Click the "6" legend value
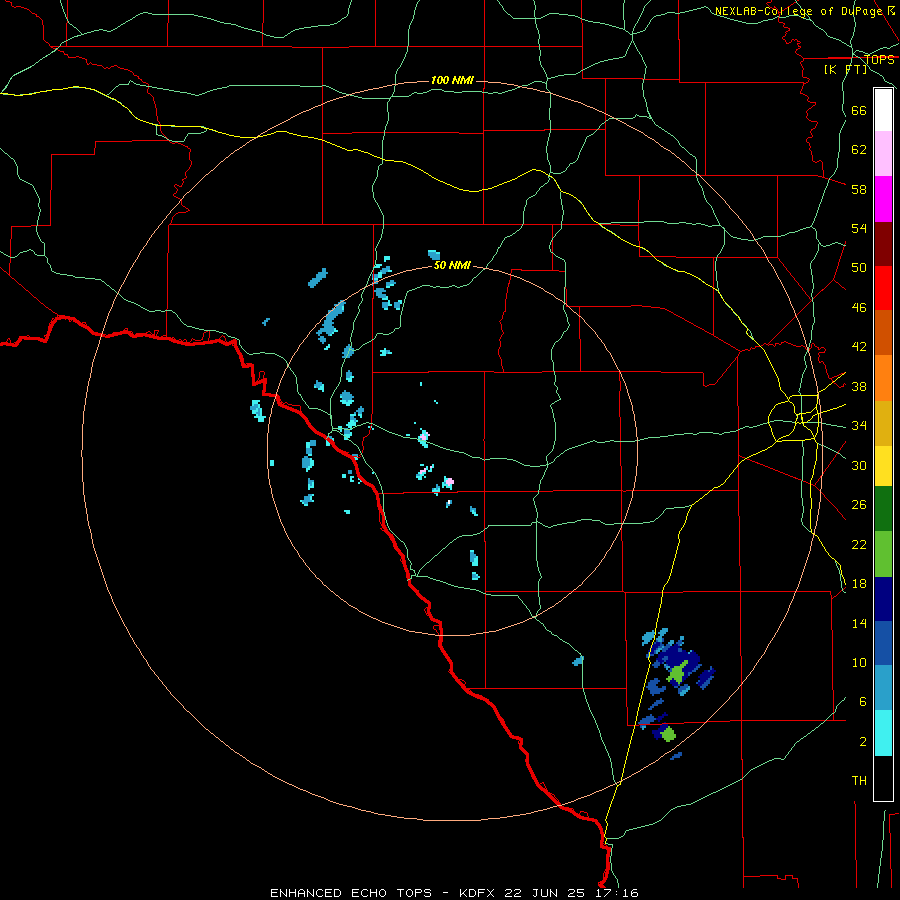900x900 pixels. (862, 702)
